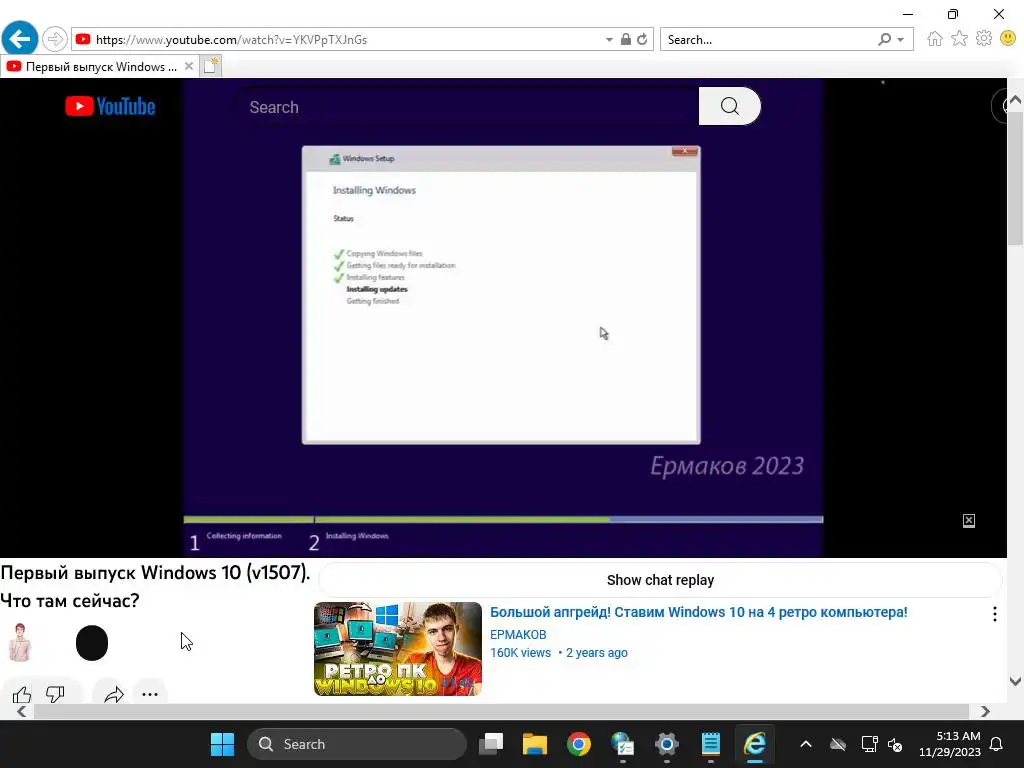Click the taskbar Search box
The image size is (1024, 768).
[x=357, y=744]
